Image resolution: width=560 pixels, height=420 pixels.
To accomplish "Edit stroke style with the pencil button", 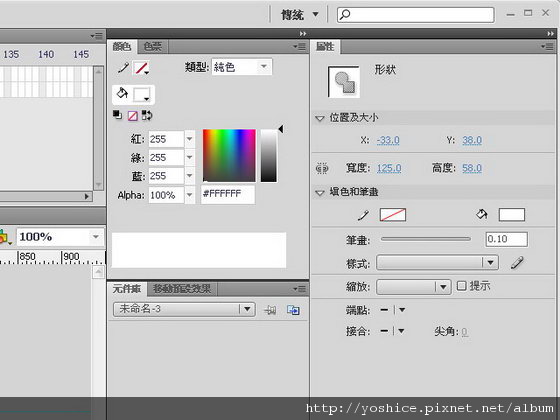I will pos(517,263).
